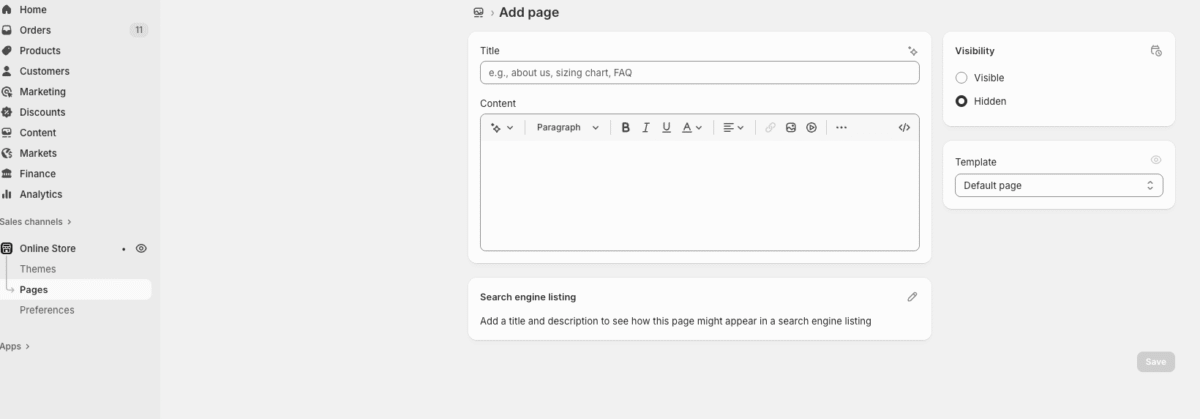
Task: Edit search engine listing with pencil icon
Action: click(912, 297)
